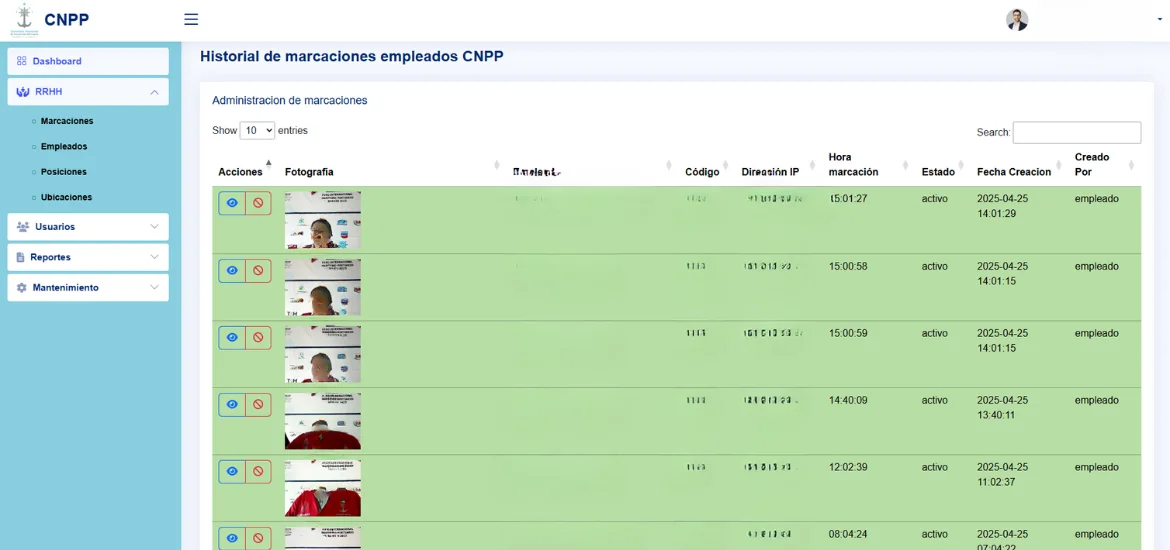Disable the 15:00:59 marcación with ban icon

[x=258, y=337]
